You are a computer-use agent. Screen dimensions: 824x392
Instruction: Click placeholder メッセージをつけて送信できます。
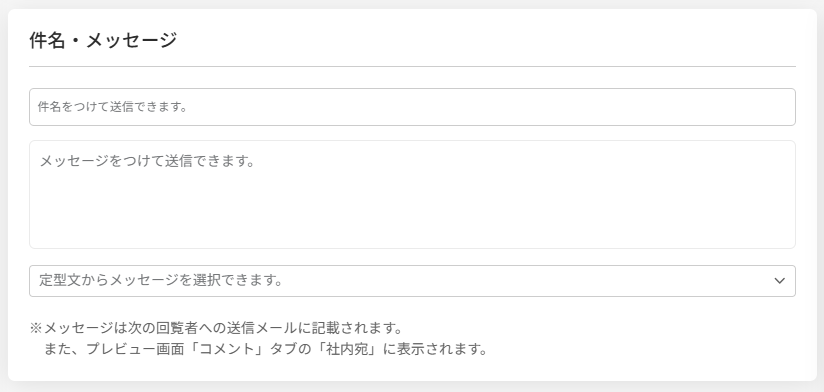coord(147,161)
